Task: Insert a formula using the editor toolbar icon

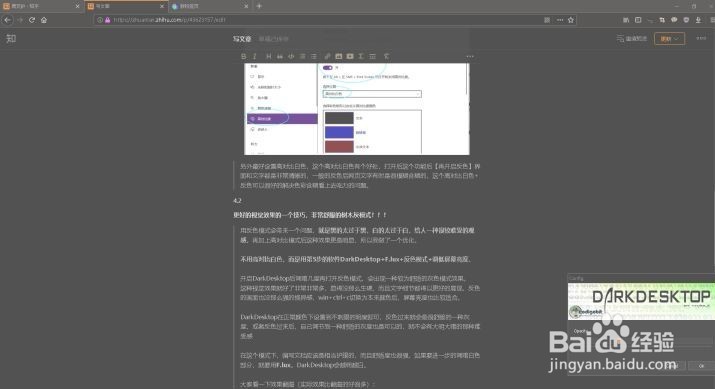Action: click(361, 56)
